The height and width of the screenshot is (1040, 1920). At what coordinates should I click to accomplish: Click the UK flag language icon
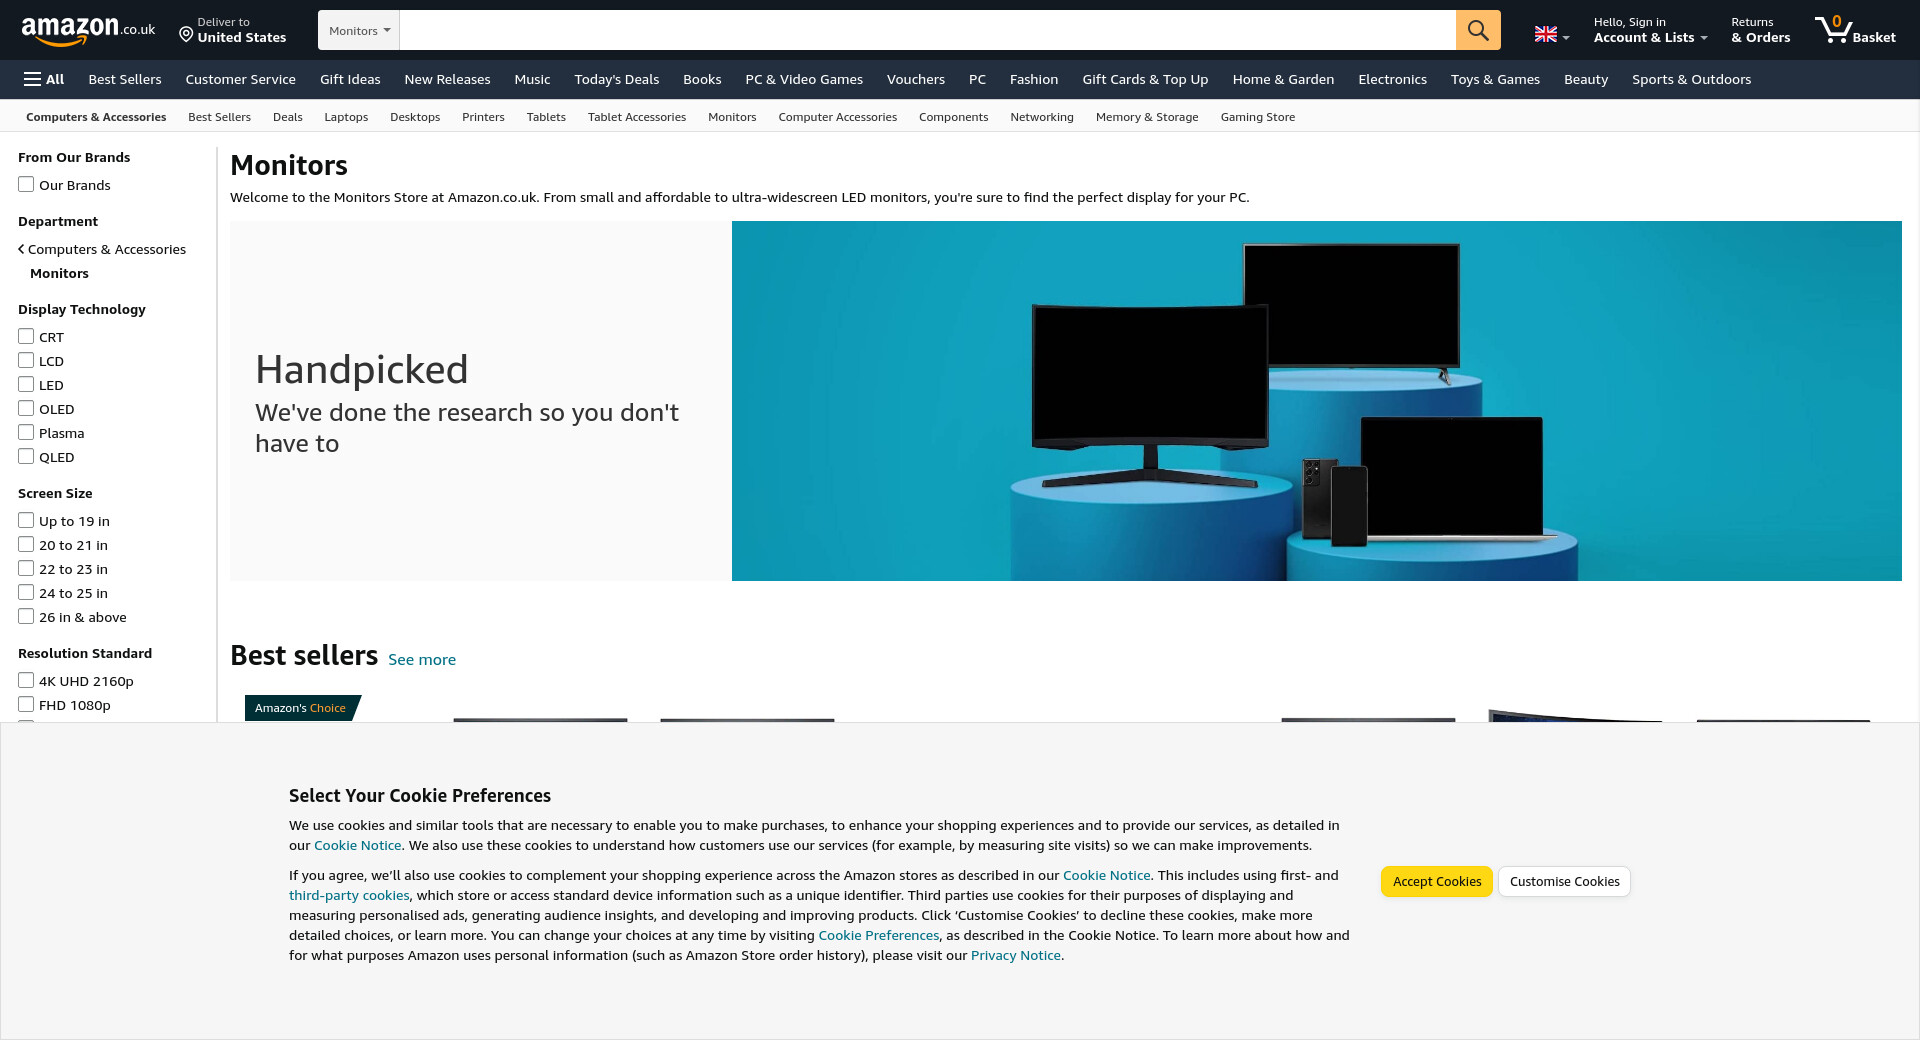pyautogui.click(x=1546, y=34)
